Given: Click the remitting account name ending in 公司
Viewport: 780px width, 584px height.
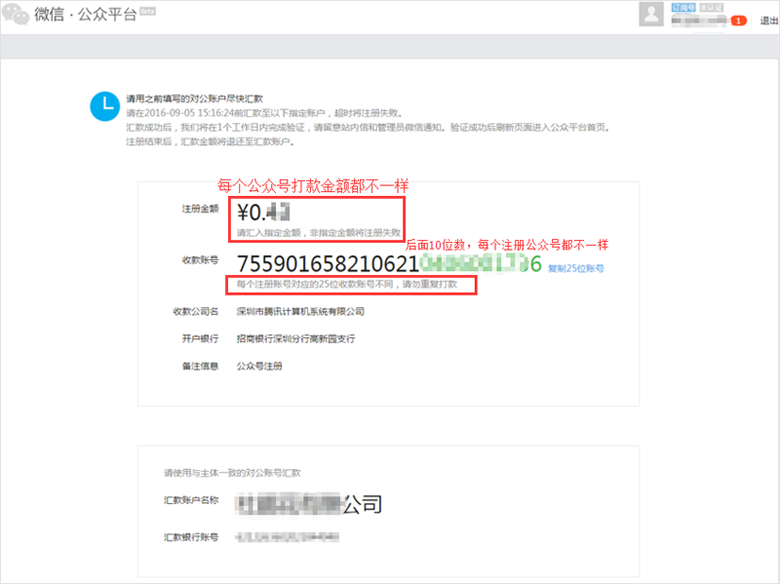Looking at the screenshot, I should tap(308, 503).
